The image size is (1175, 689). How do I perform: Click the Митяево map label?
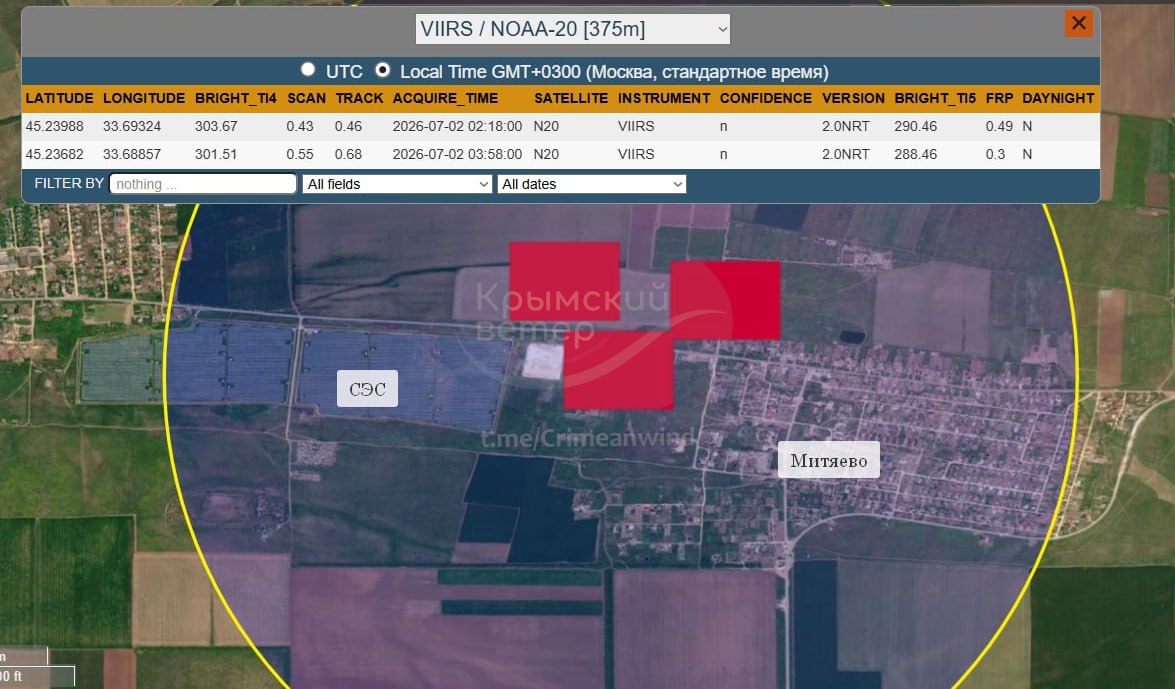click(x=829, y=460)
